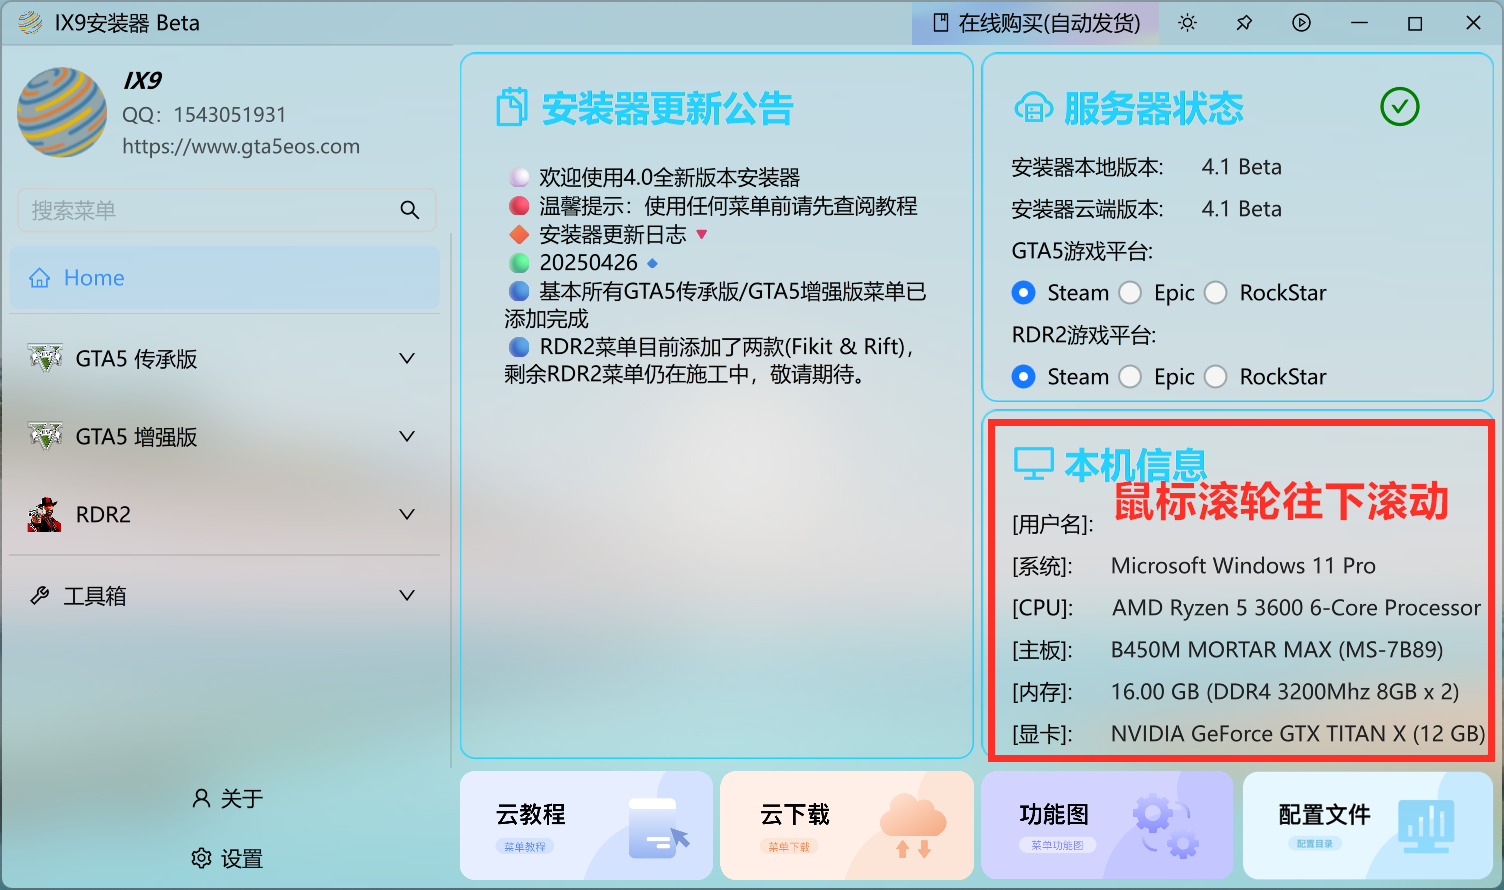Click the 温馨提示 announcement line

point(728,206)
